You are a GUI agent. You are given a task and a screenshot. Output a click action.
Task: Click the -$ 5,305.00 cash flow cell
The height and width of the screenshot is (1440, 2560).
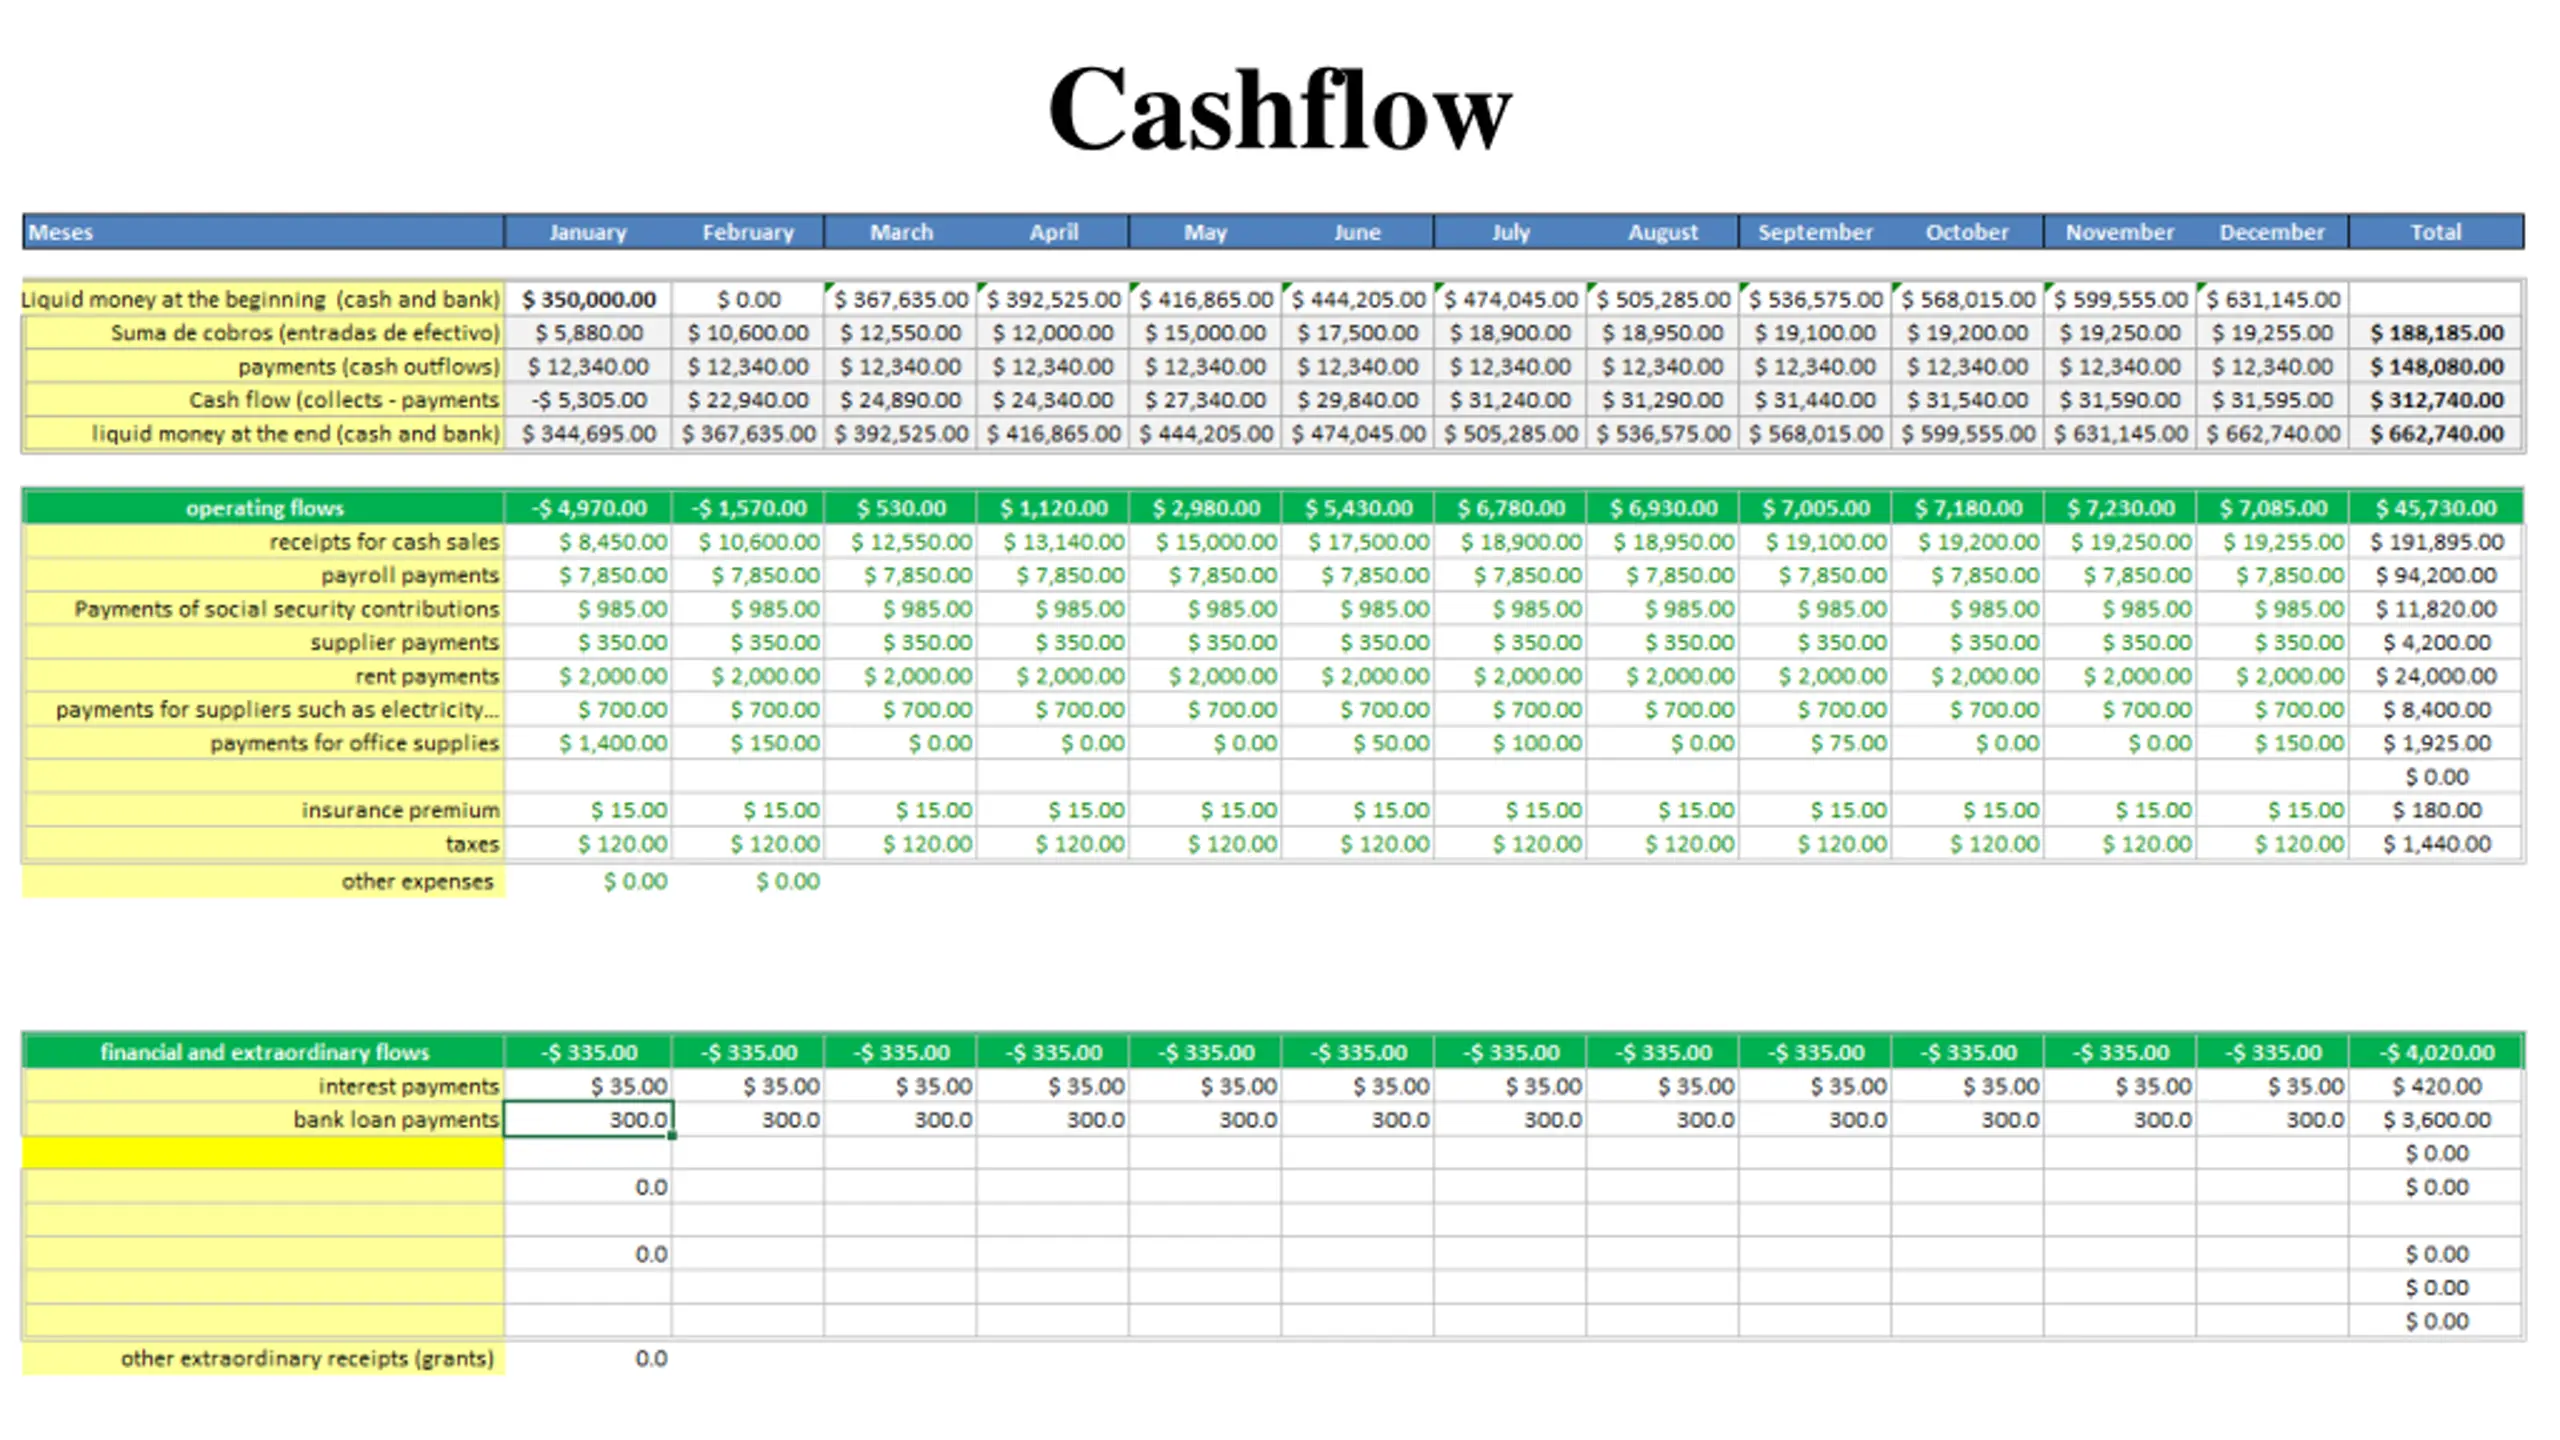588,400
